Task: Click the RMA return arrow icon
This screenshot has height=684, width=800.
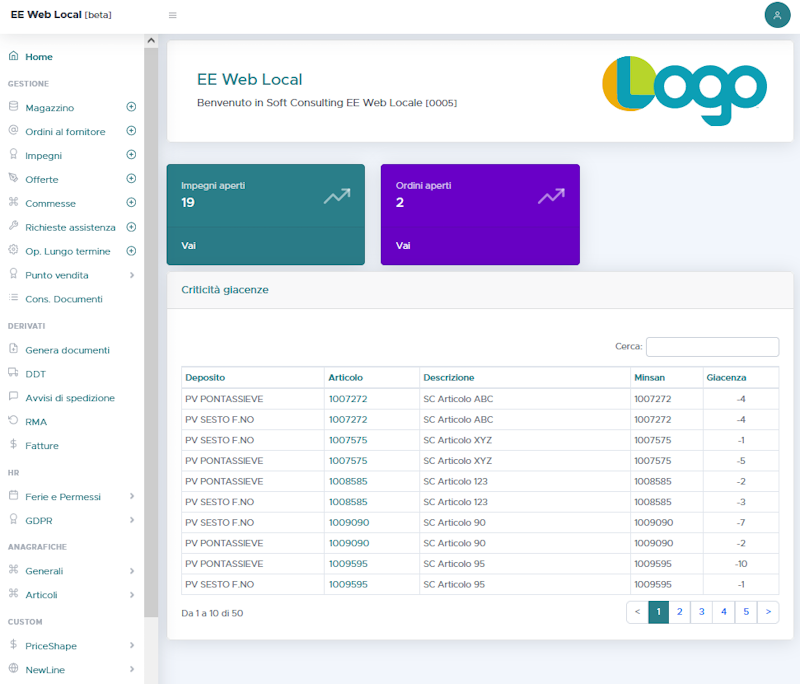Action: tap(13, 421)
